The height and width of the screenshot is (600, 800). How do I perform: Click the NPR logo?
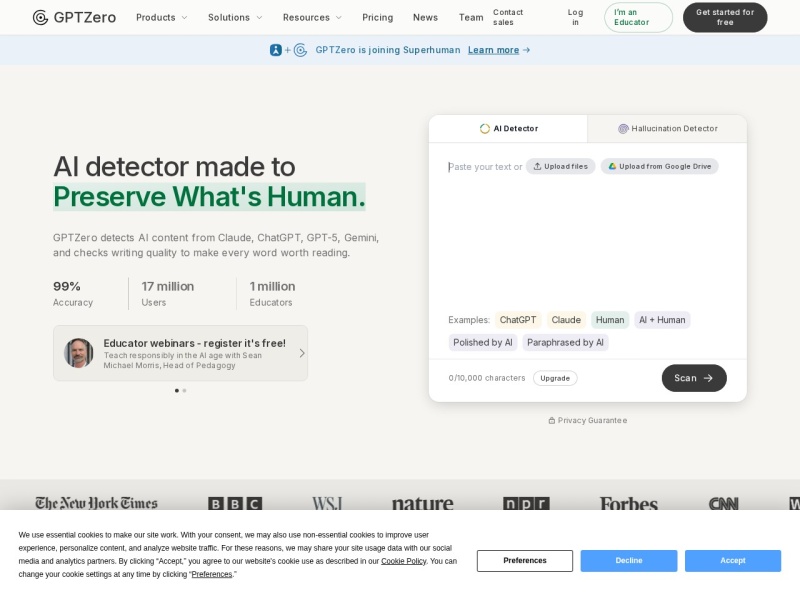click(x=526, y=504)
